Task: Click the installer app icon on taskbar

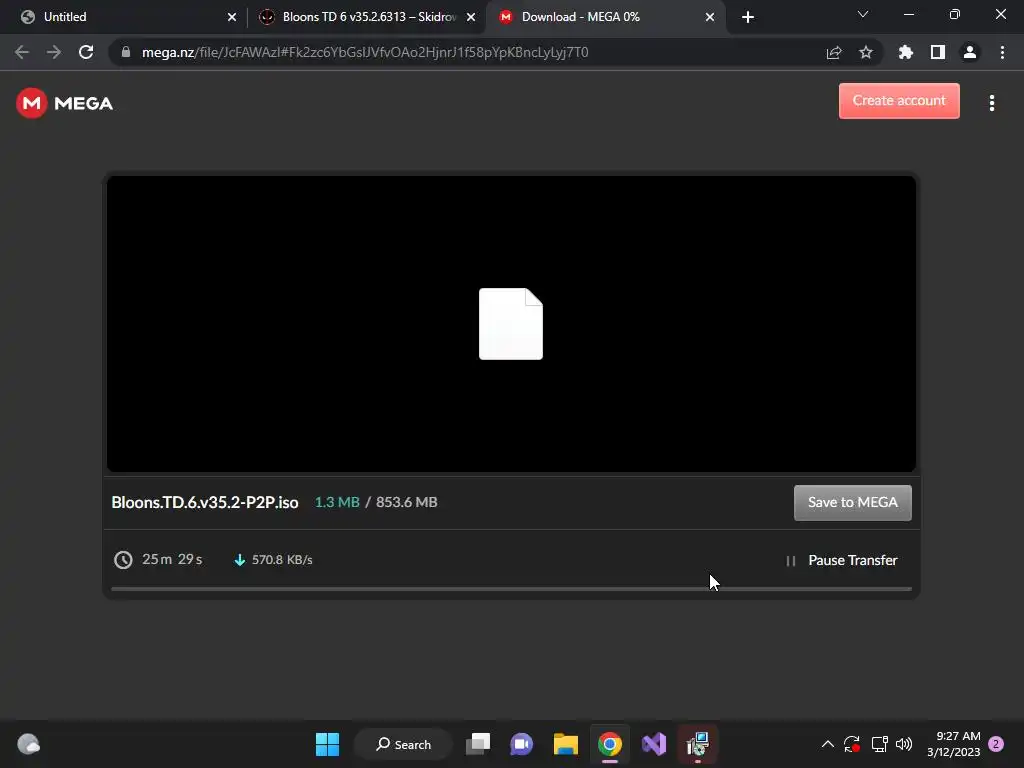Action: (697, 744)
